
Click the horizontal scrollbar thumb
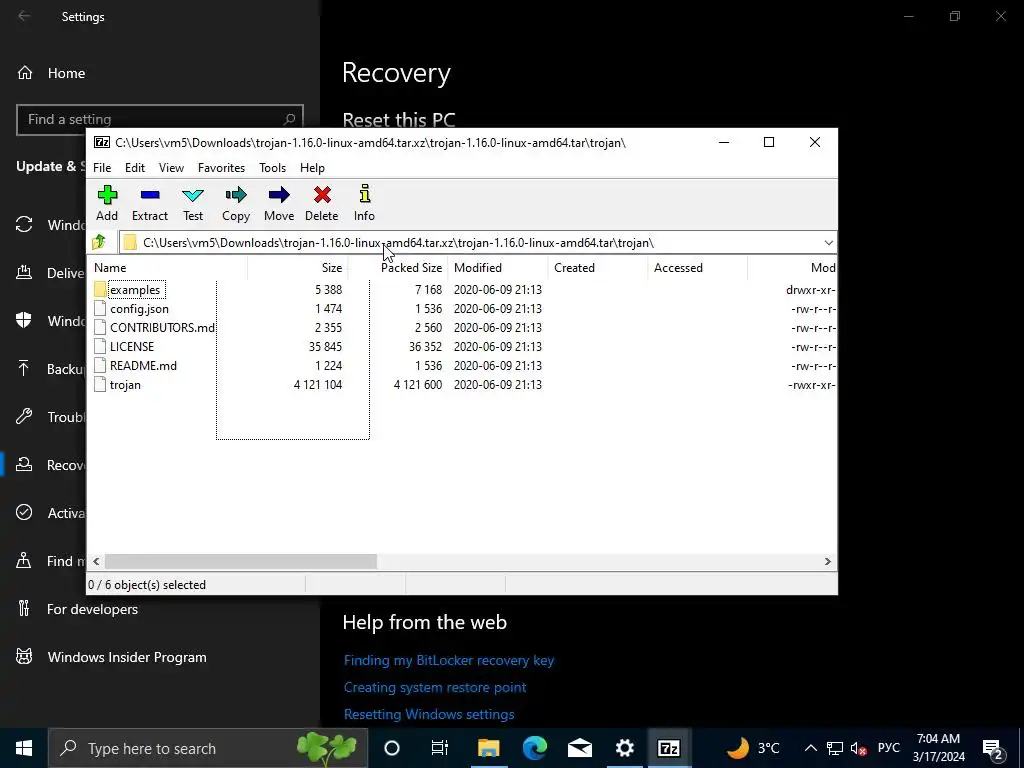click(241, 562)
